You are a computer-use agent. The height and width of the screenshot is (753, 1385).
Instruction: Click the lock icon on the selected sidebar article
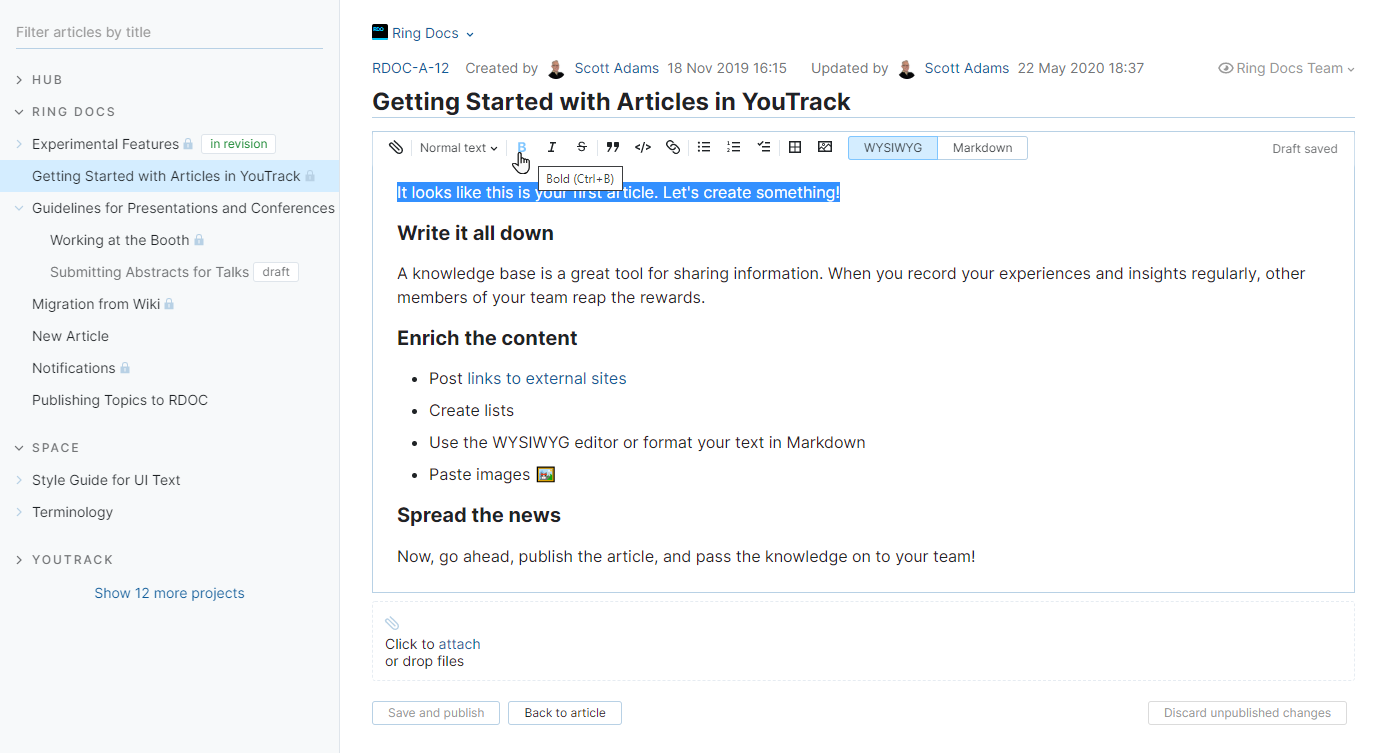(310, 176)
